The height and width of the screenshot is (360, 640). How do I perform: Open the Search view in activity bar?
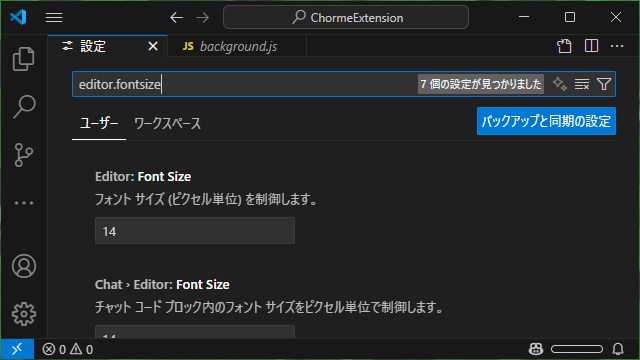(x=24, y=107)
